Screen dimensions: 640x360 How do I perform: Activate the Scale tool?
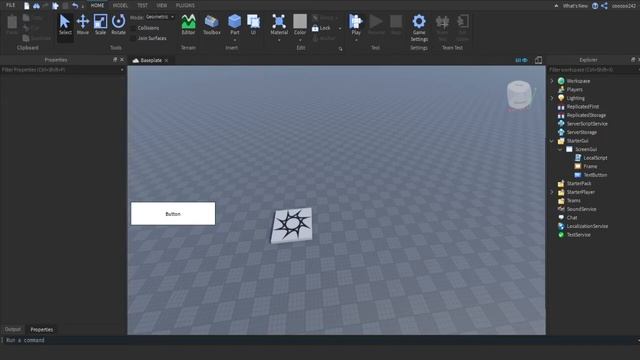[100, 25]
